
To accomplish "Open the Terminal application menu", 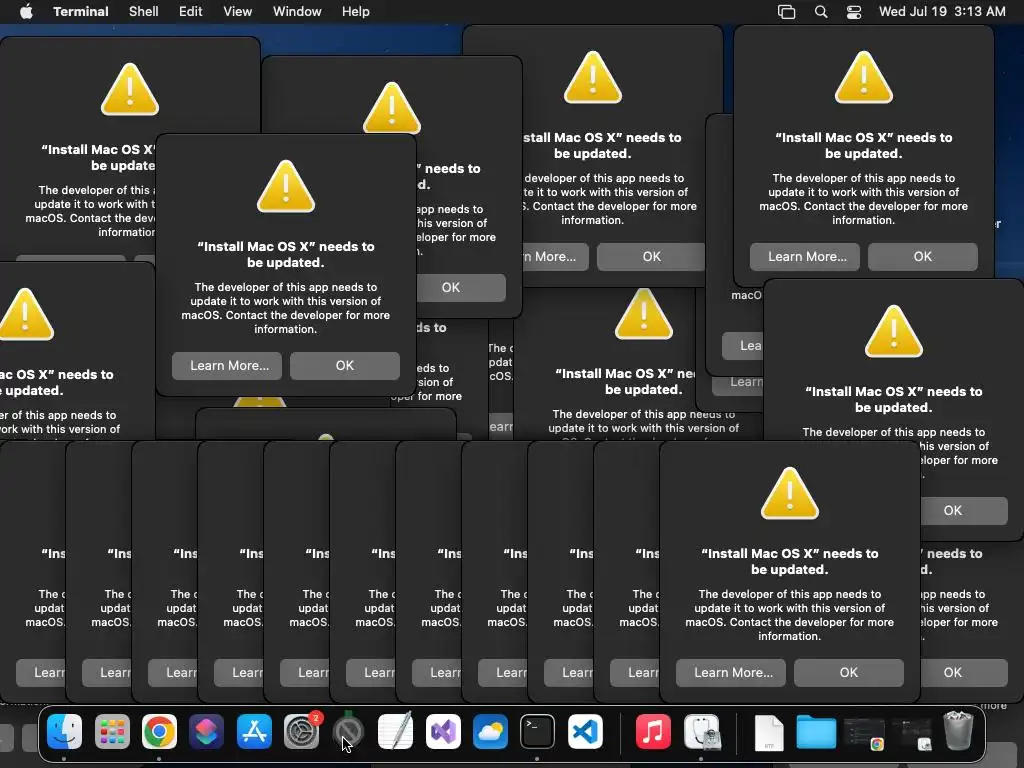I will (81, 11).
